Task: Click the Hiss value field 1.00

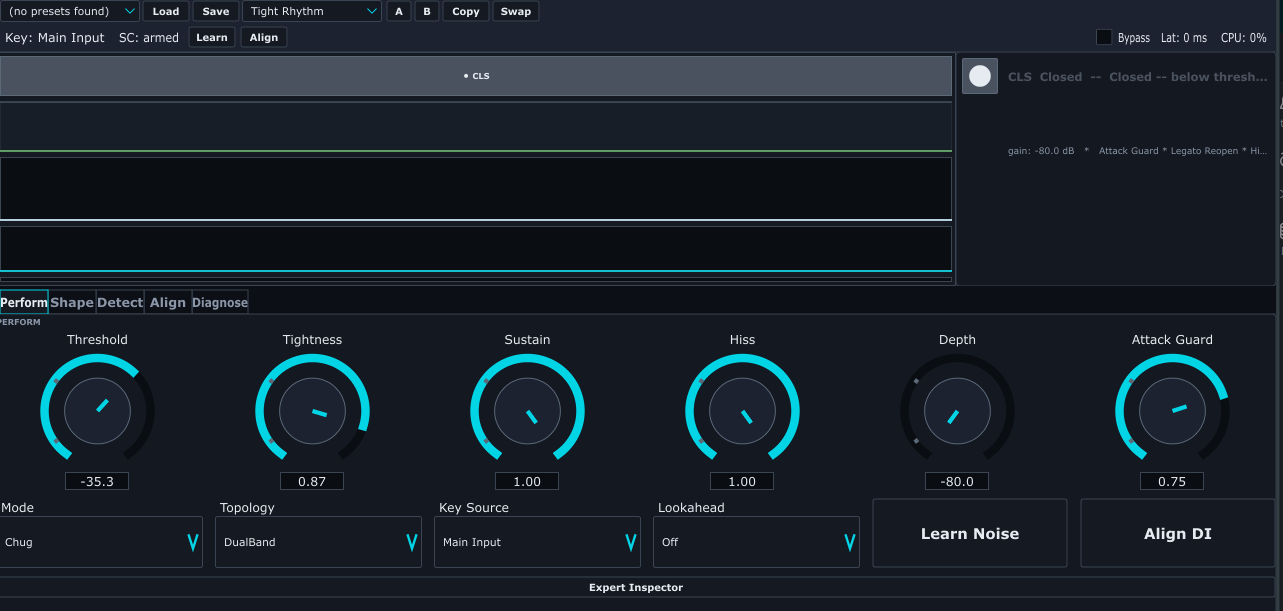Action: pos(742,481)
